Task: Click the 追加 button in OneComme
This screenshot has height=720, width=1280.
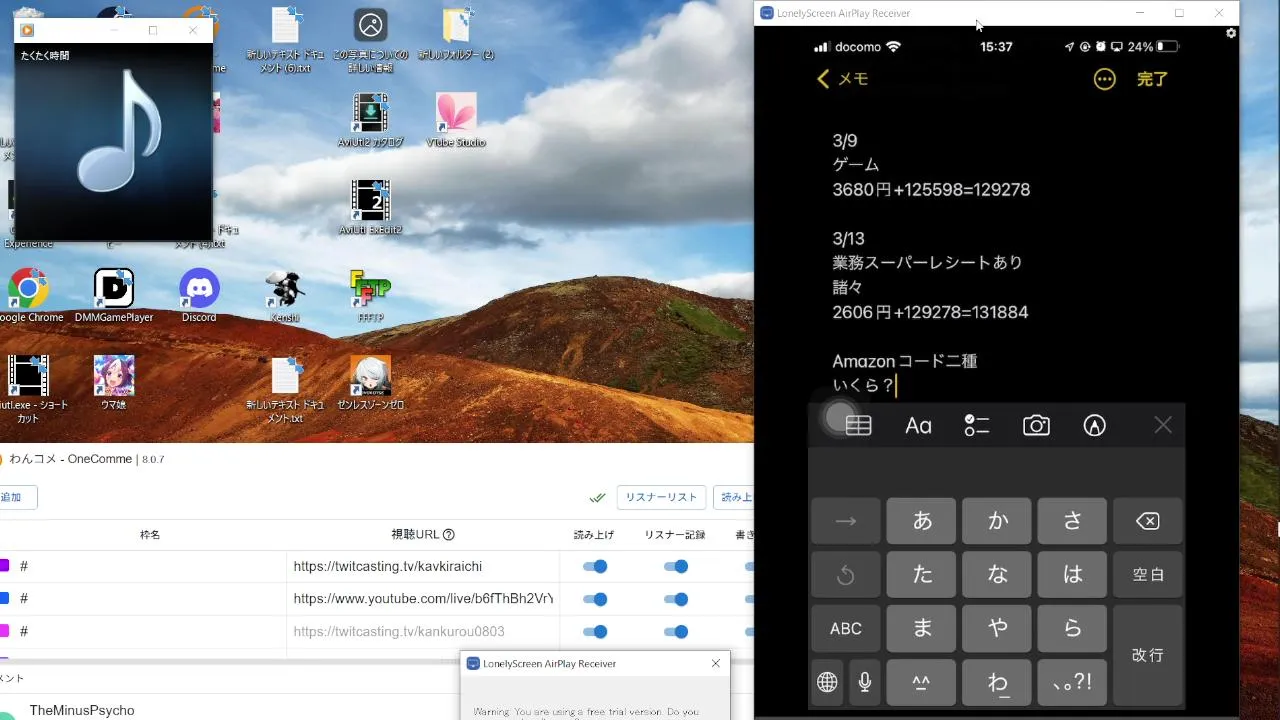Action: (14, 497)
